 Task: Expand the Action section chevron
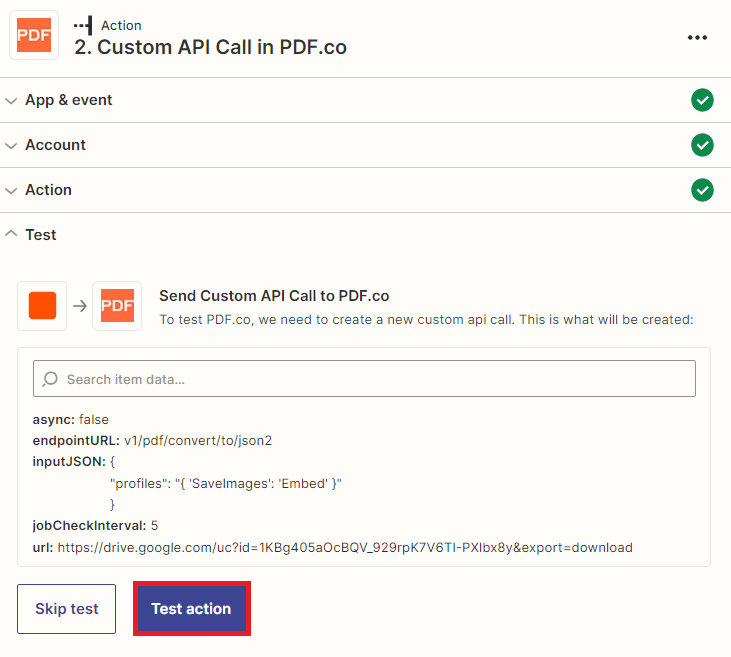click(x=11, y=190)
